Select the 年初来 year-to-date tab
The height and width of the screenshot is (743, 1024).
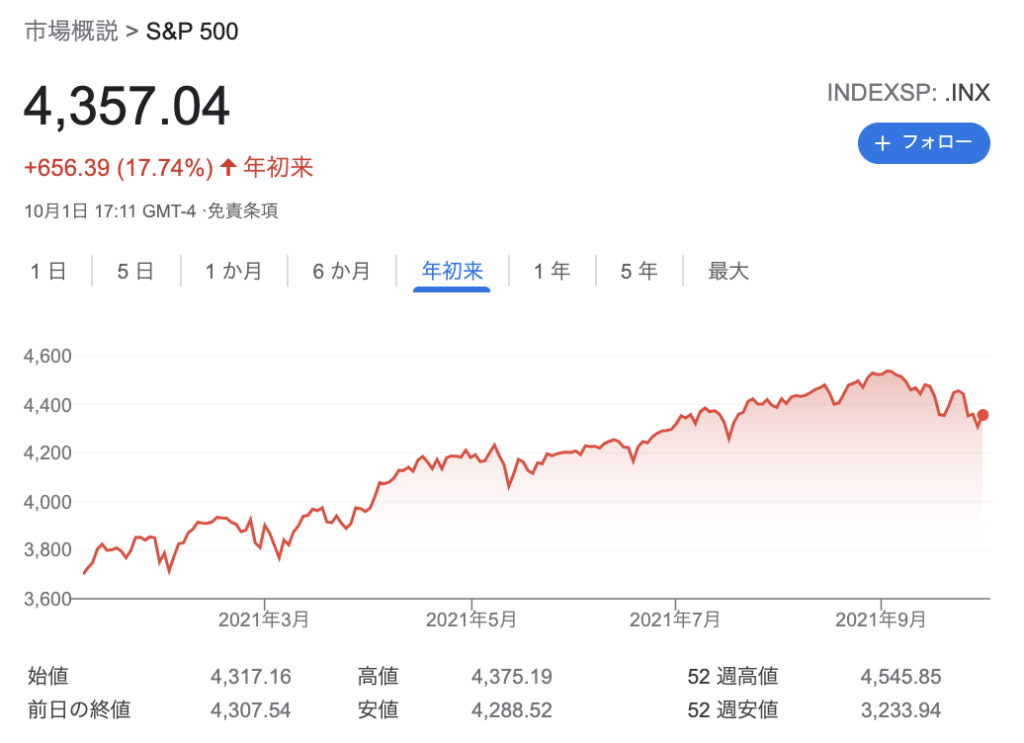pyautogui.click(x=452, y=271)
